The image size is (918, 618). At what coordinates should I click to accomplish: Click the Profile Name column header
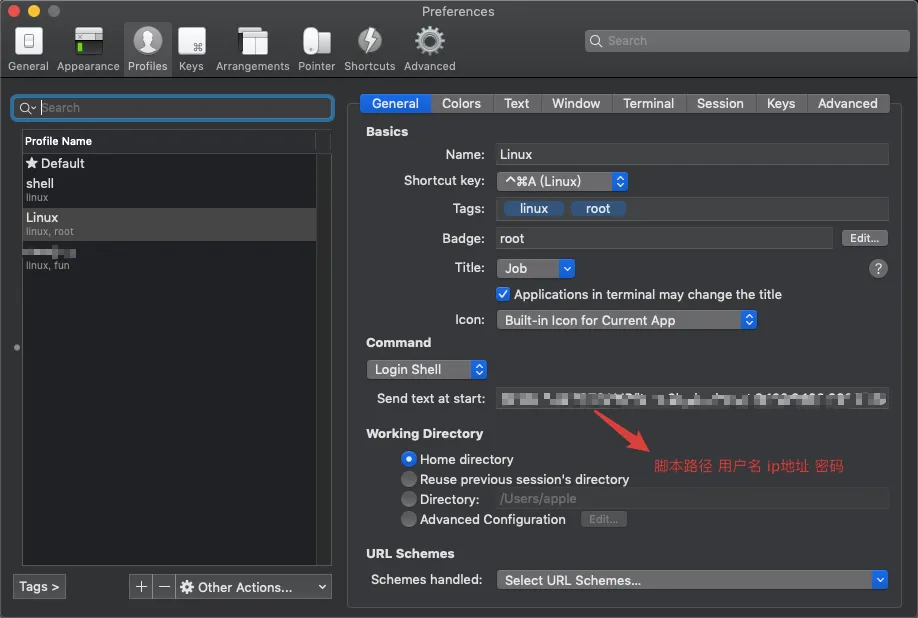click(169, 141)
